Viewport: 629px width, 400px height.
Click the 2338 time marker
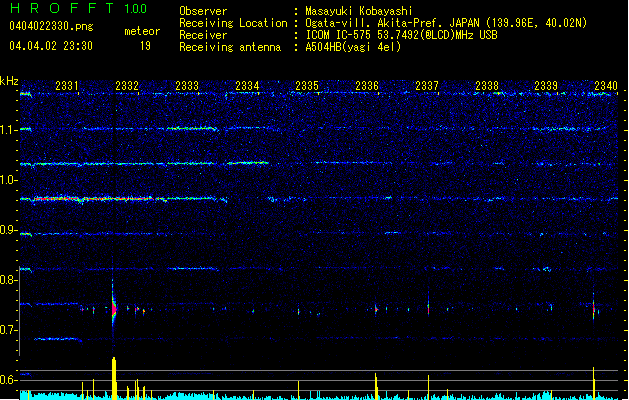(x=487, y=86)
